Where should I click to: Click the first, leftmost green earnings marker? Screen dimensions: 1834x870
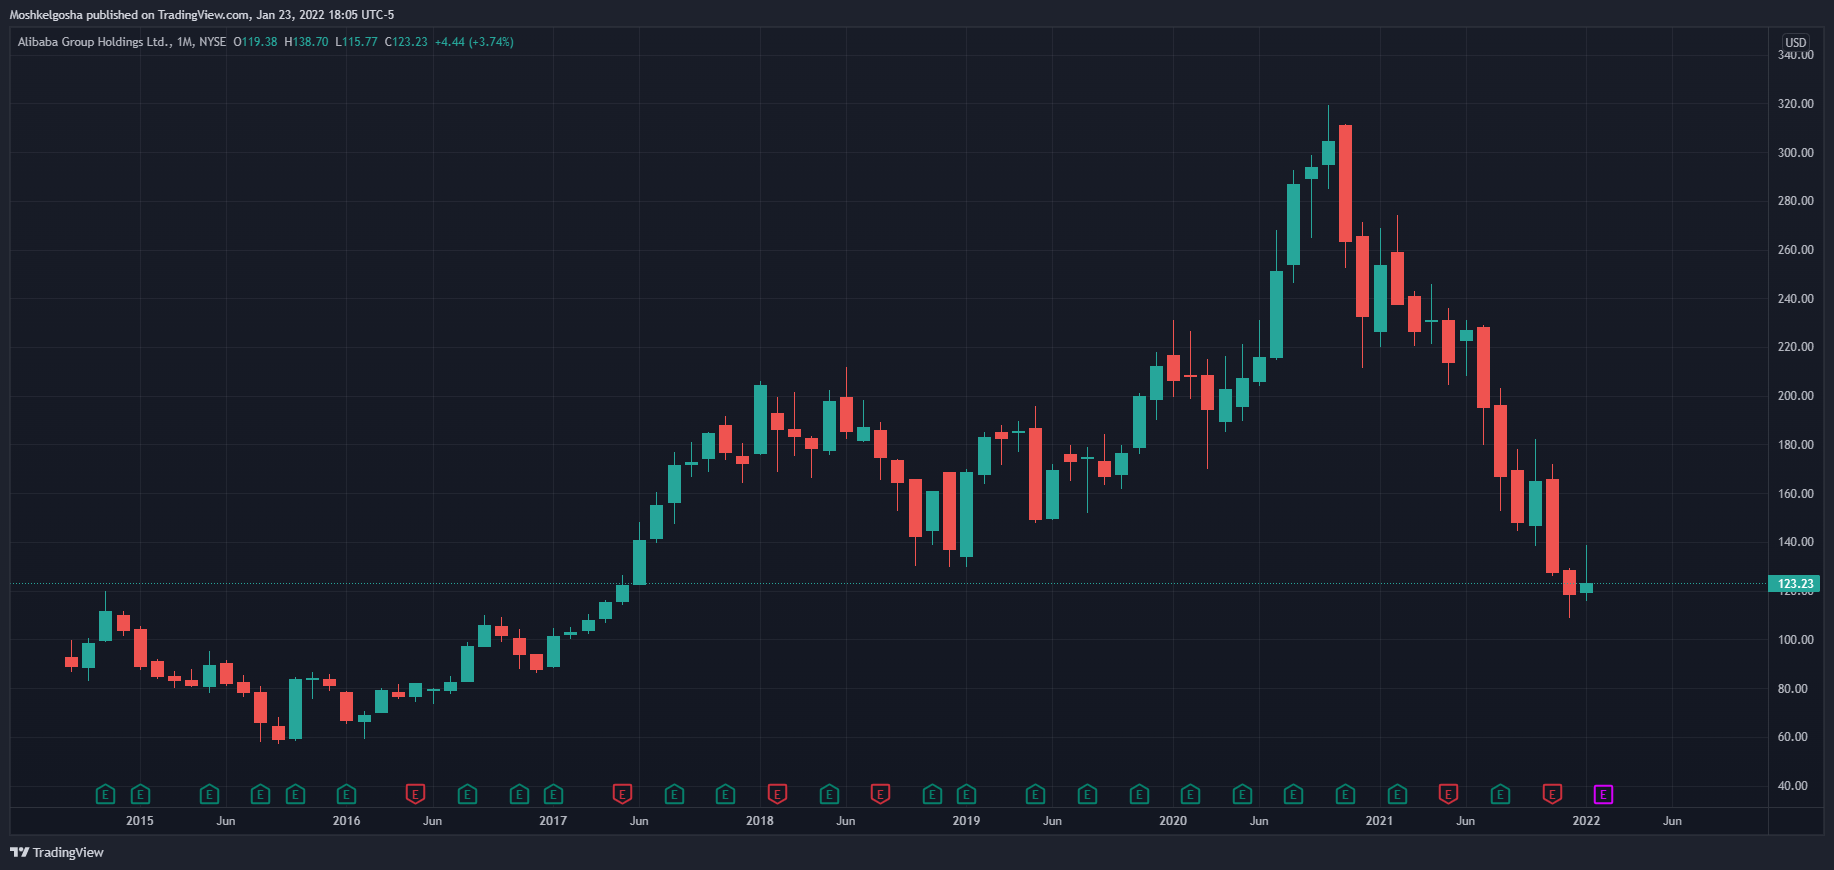(x=105, y=795)
